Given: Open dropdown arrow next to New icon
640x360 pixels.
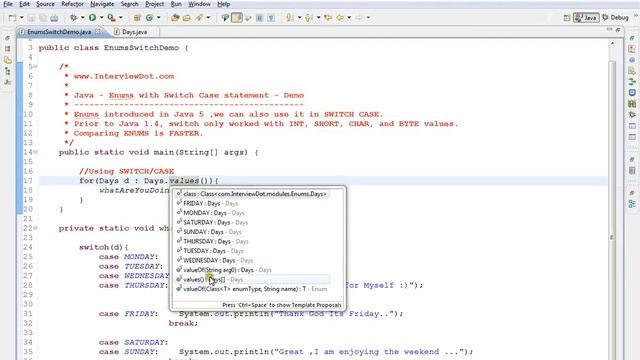Looking at the screenshot, I should pyautogui.click(x=22, y=18).
